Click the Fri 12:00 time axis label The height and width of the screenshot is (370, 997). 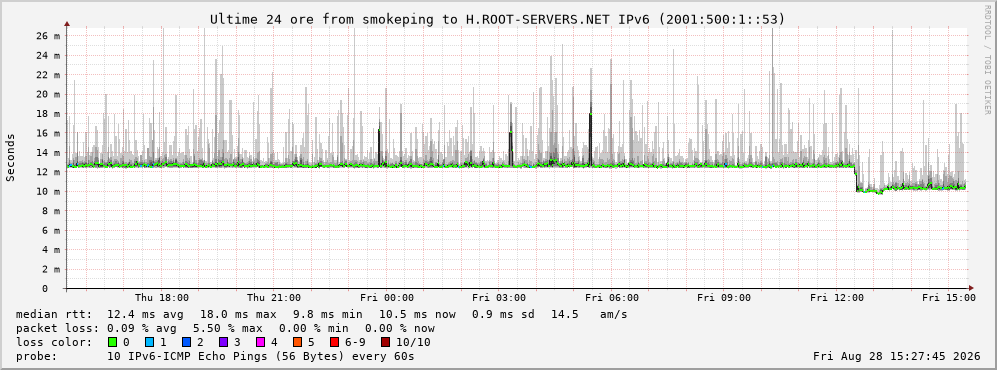pyautogui.click(x=837, y=298)
